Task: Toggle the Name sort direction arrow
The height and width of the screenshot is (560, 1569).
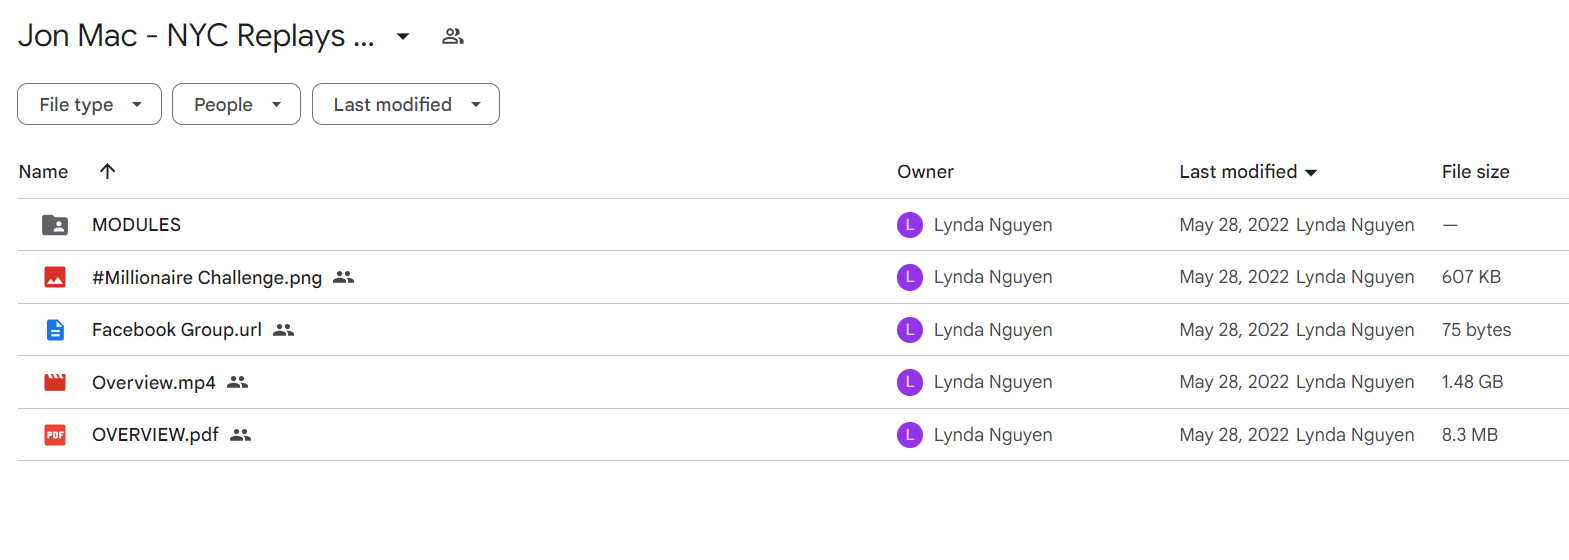Action: tap(107, 171)
